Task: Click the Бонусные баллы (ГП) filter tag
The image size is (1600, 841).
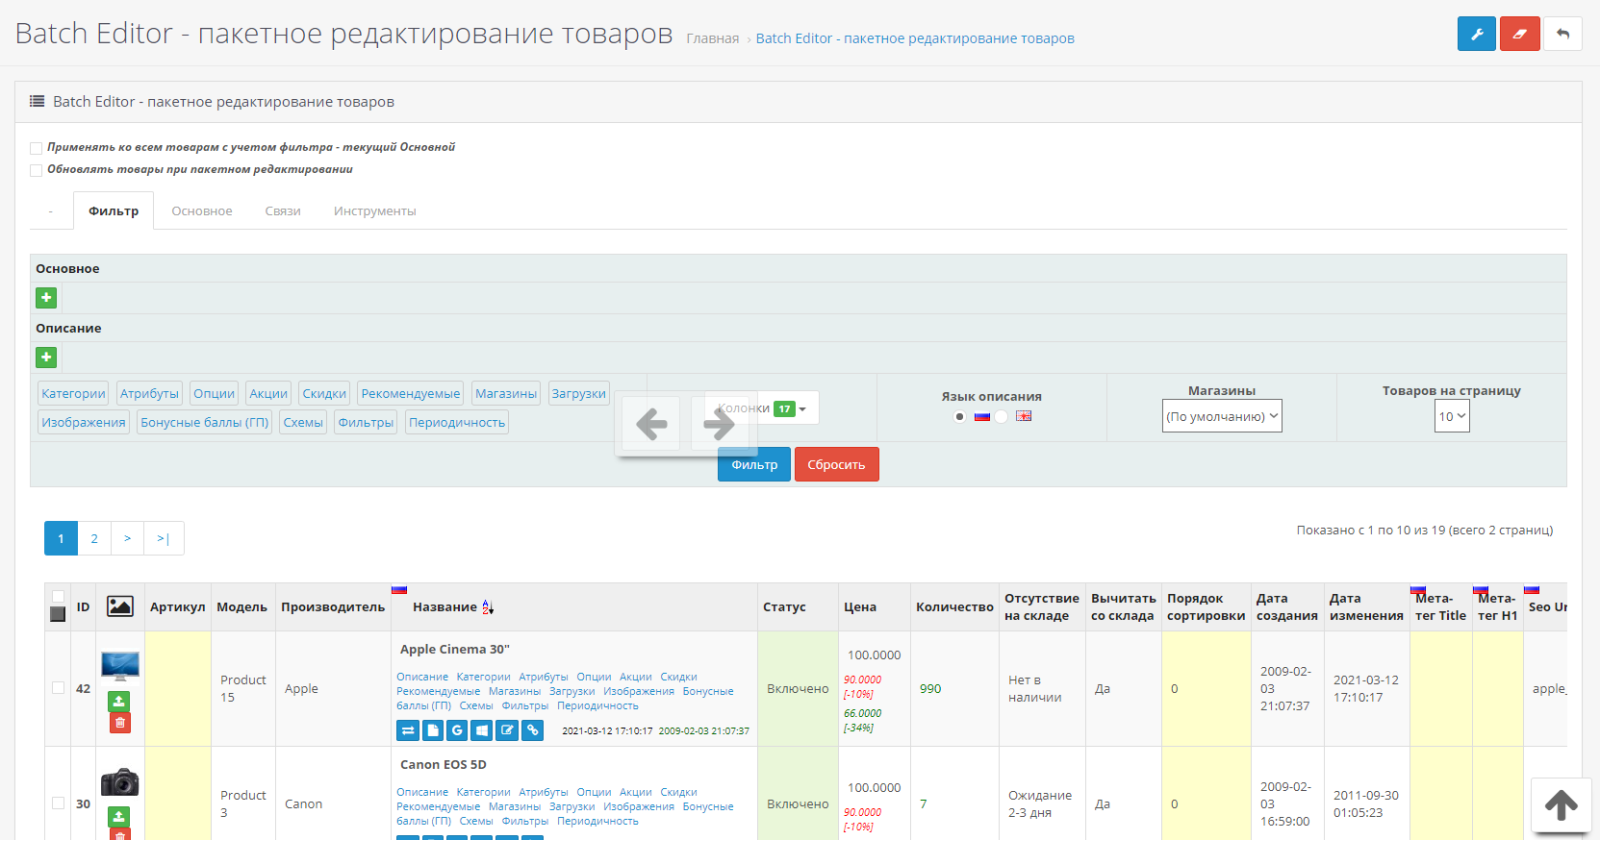Action: click(204, 422)
